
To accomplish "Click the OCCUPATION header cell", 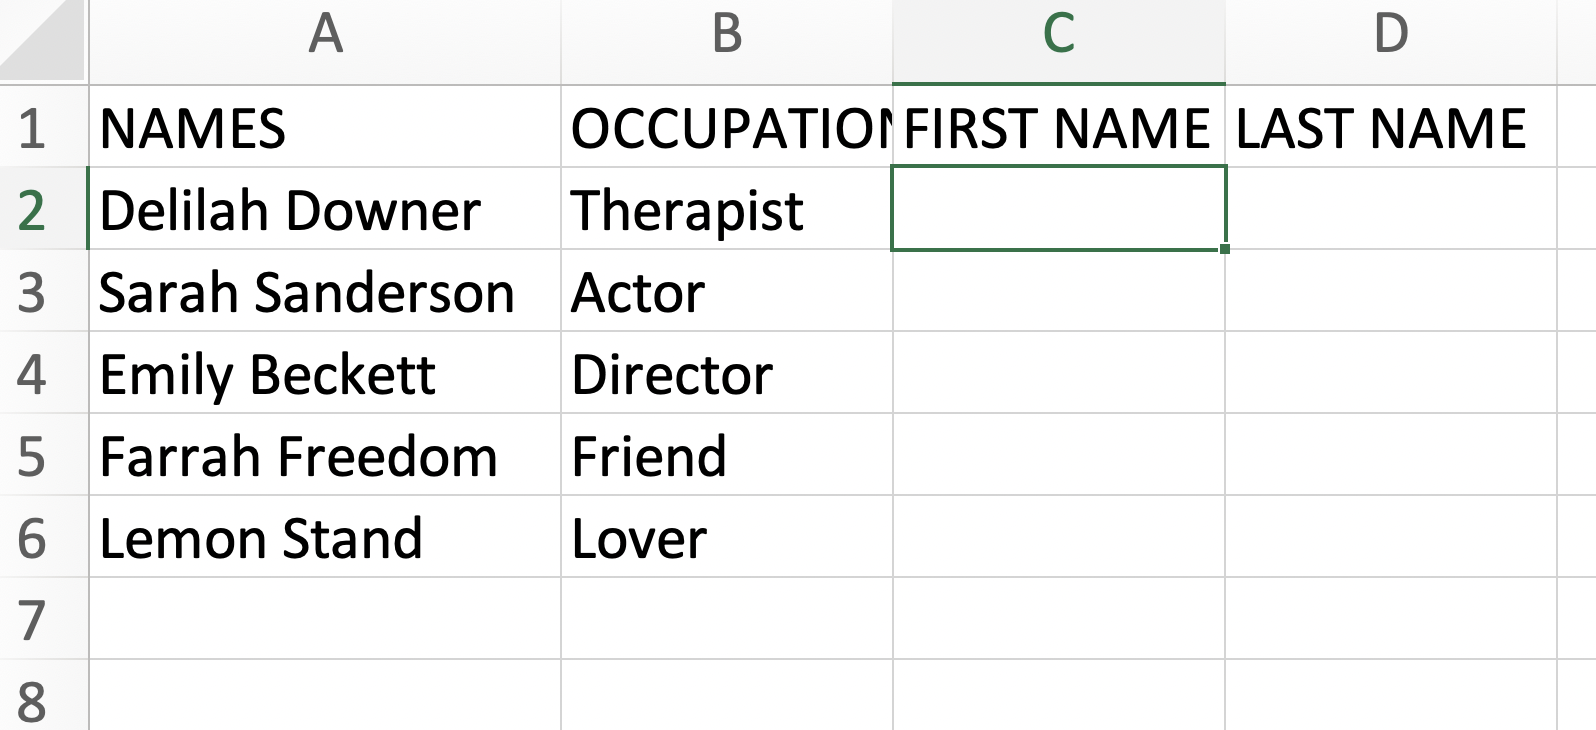I will coord(727,127).
